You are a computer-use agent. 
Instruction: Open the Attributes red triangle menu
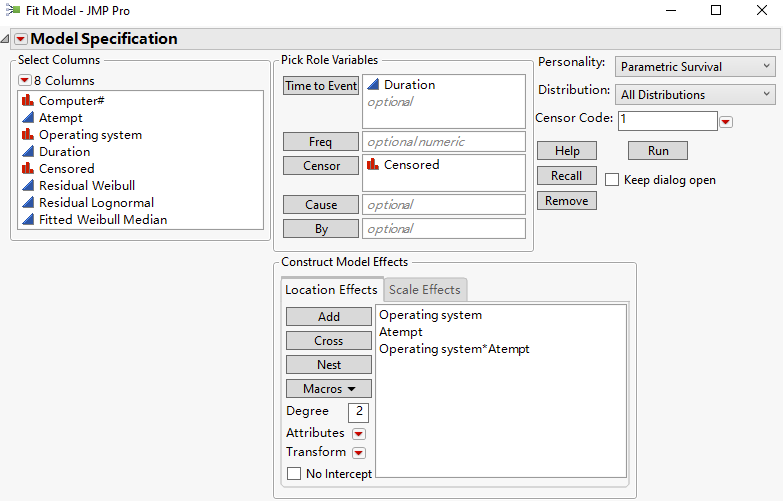pos(358,434)
